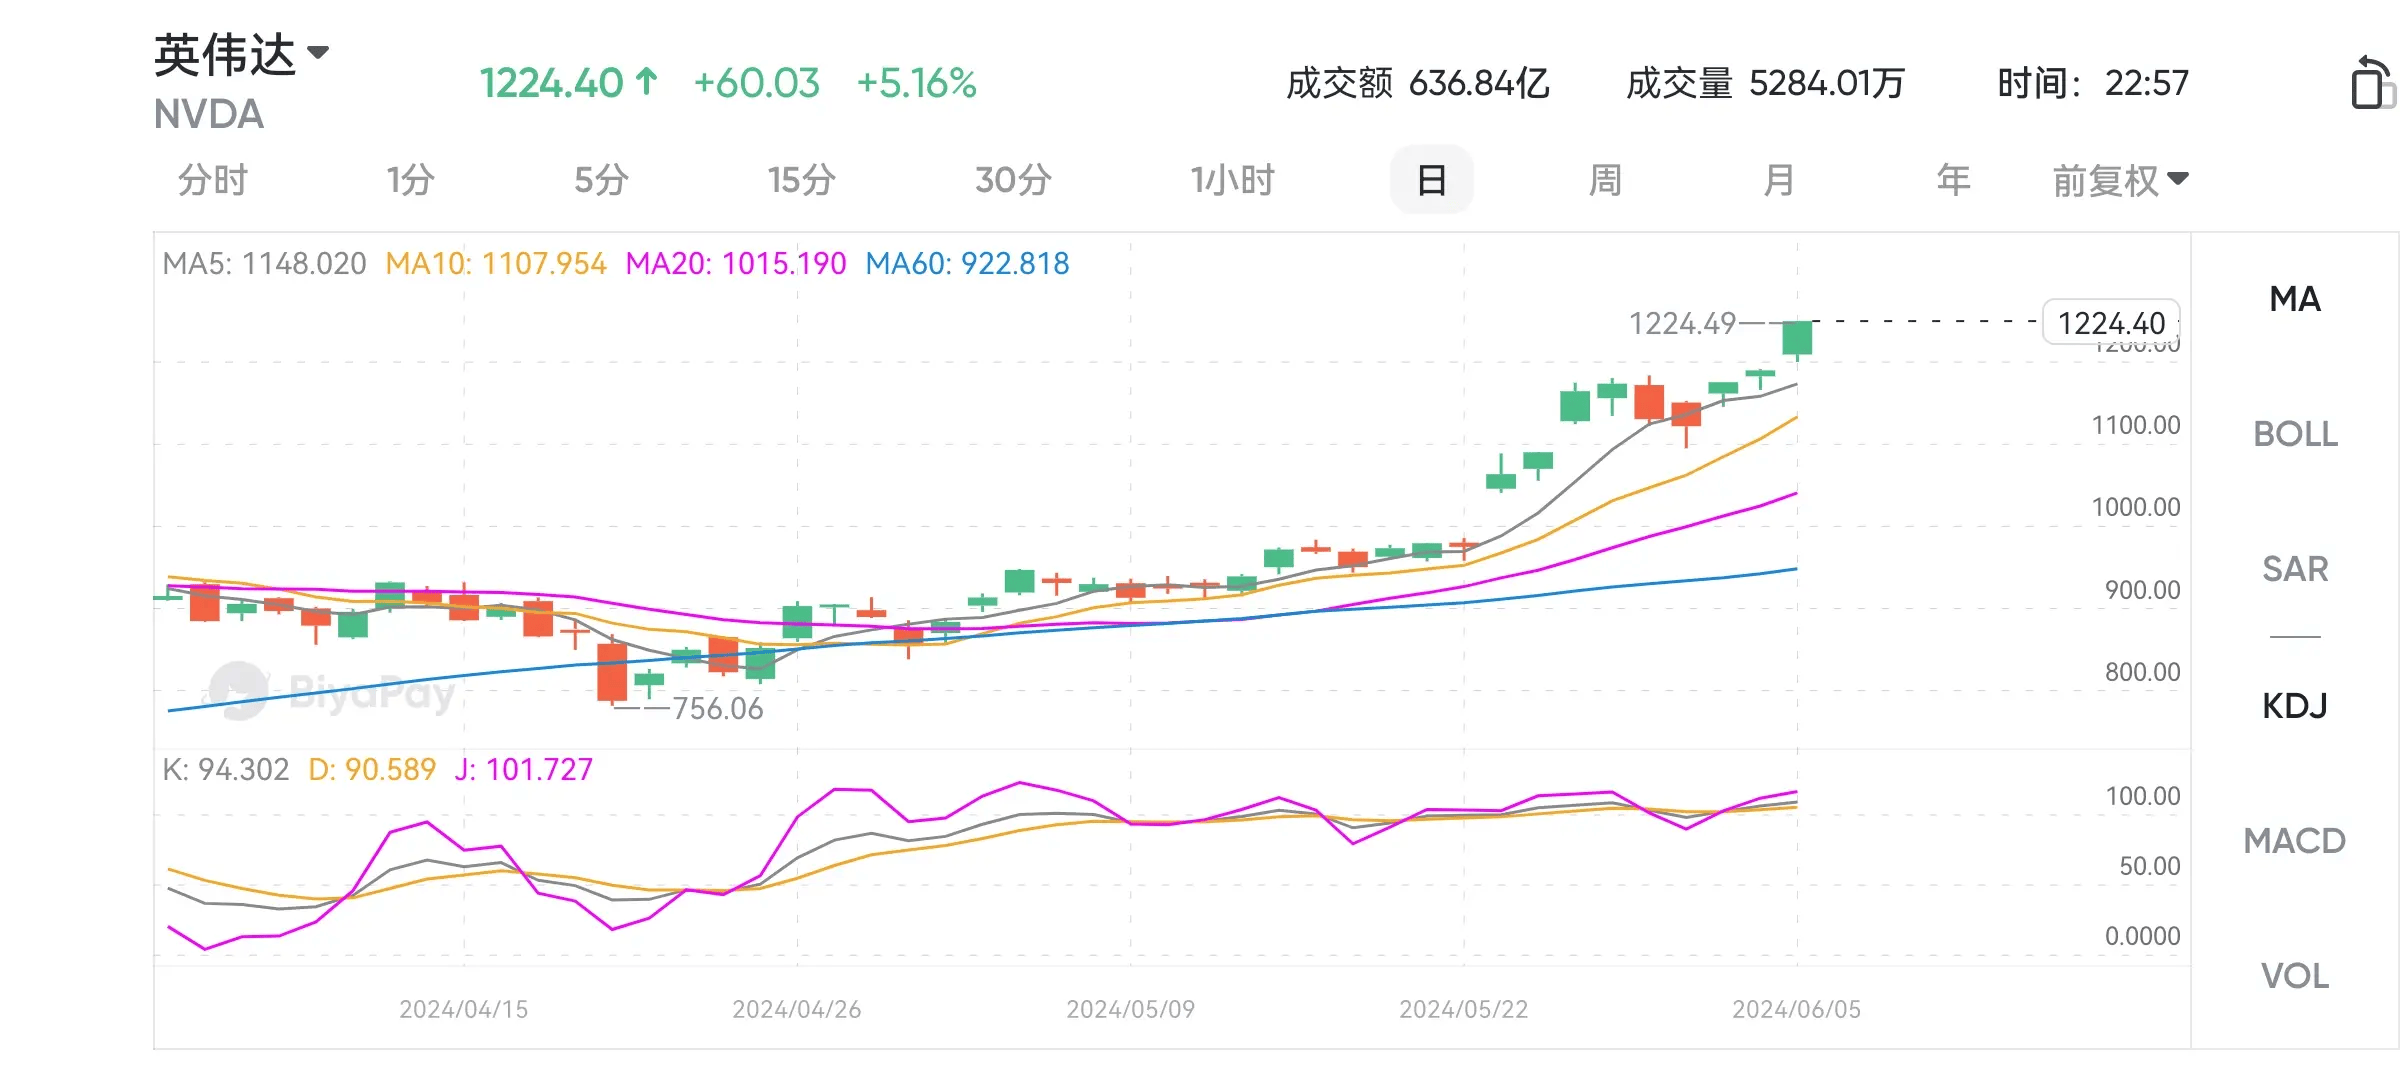Screen dimensions: 2400x1080
Task: Choose the 30分 time interval
Action: (x=1013, y=181)
